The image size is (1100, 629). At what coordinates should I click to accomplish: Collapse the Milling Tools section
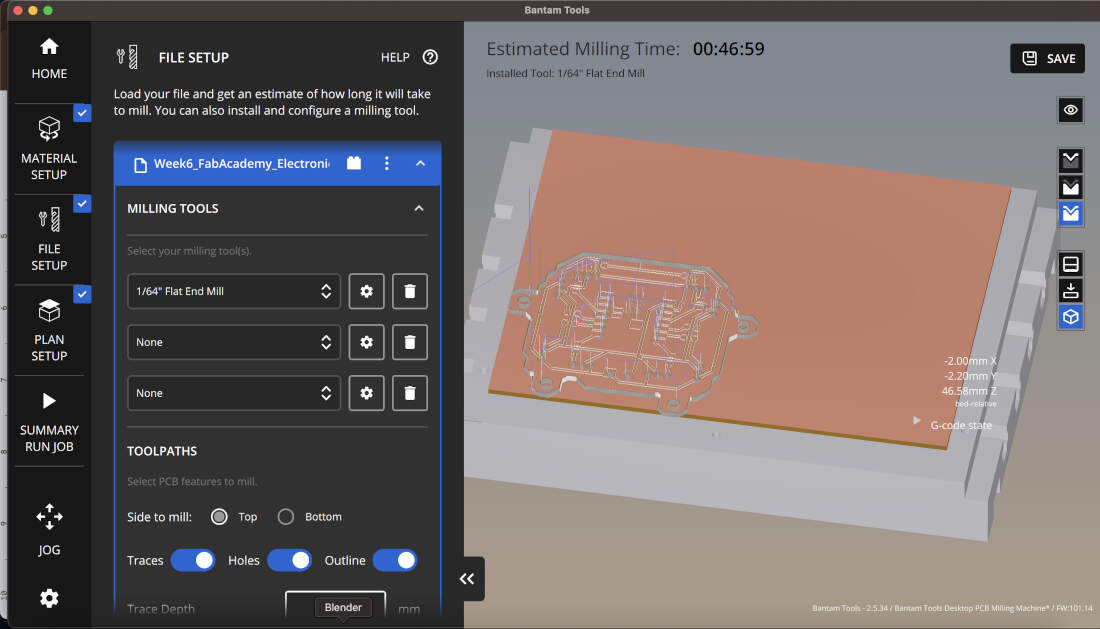tap(419, 208)
